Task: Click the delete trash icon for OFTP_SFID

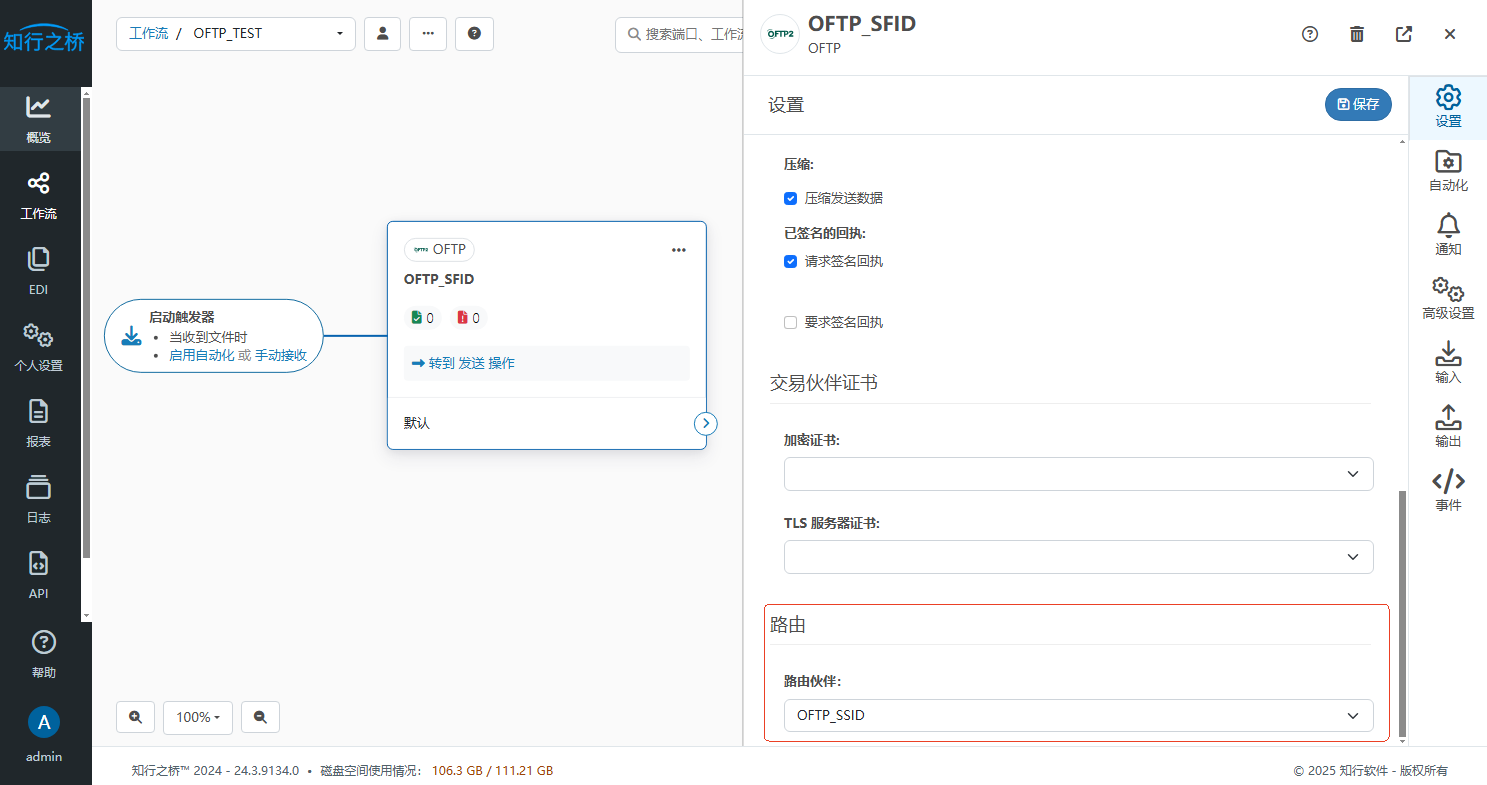Action: coord(1356,33)
